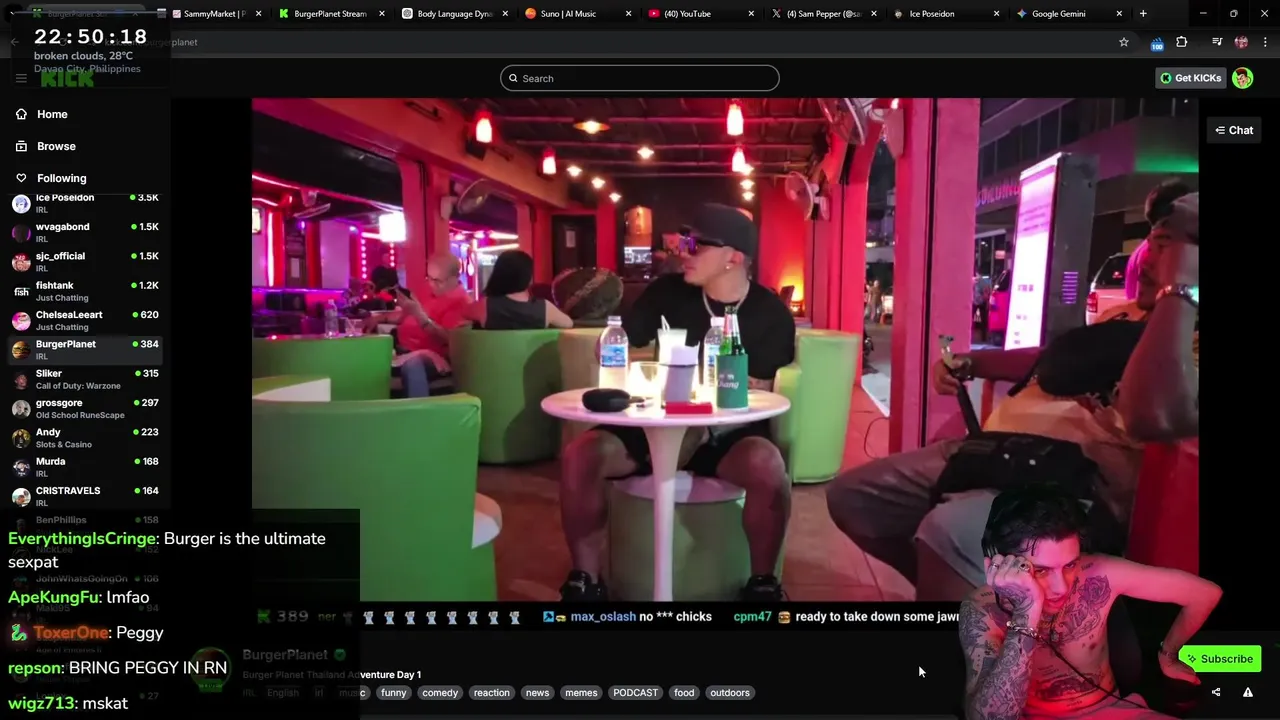The width and height of the screenshot is (1280, 720).
Task: Click the Kick search field
Action: click(x=640, y=78)
